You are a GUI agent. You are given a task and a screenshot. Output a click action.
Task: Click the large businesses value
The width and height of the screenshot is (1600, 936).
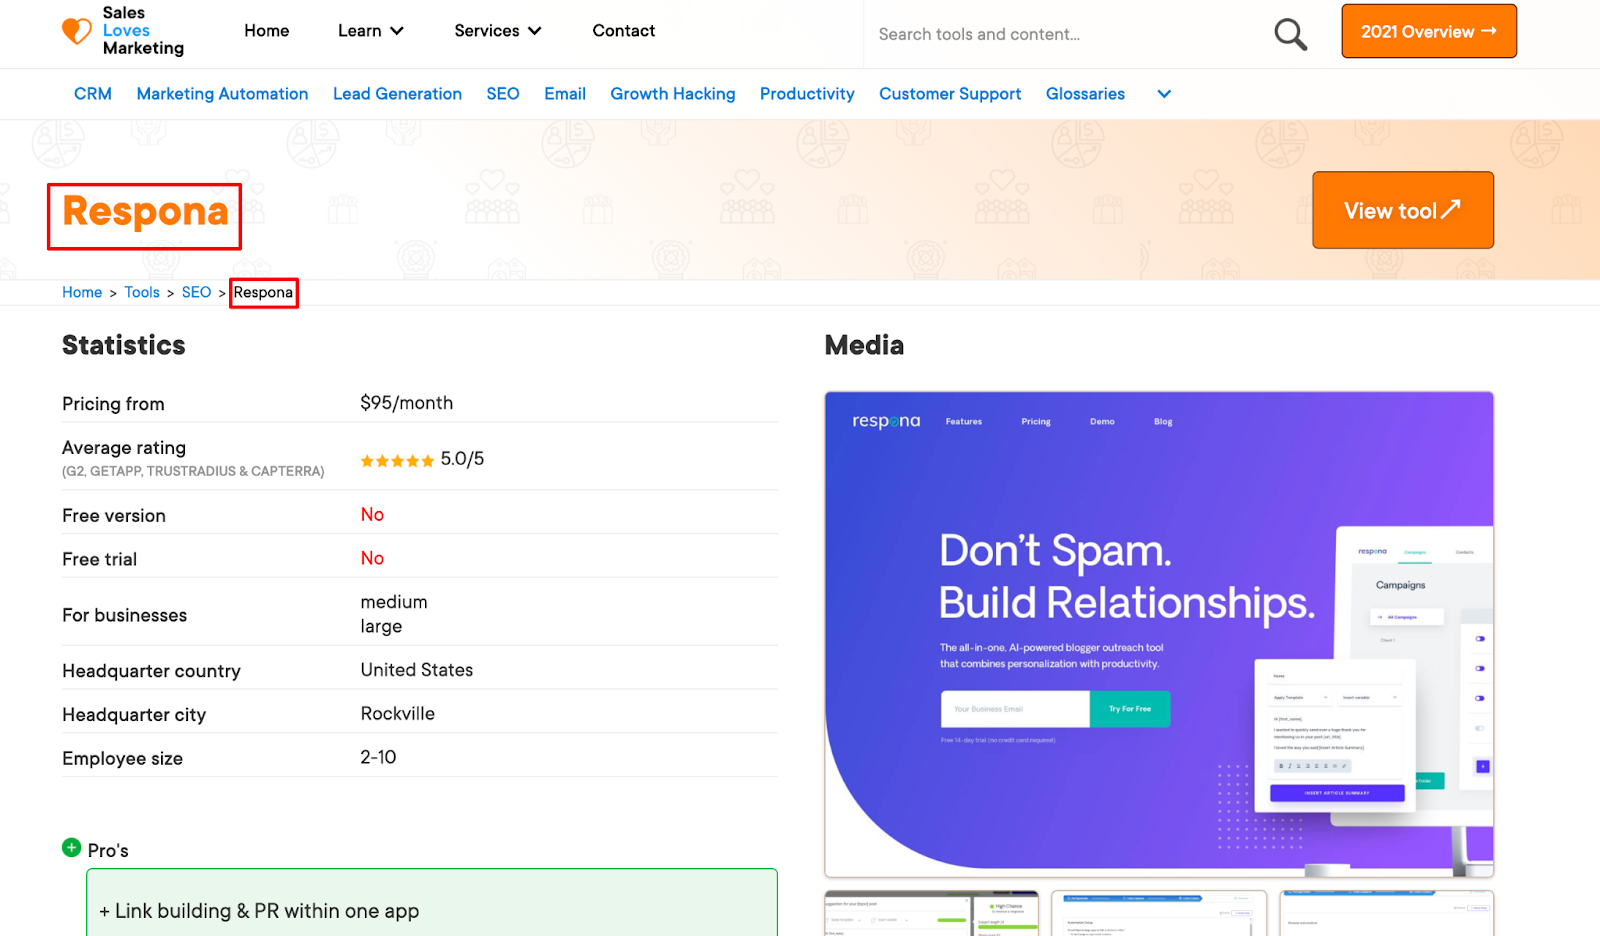[381, 626]
